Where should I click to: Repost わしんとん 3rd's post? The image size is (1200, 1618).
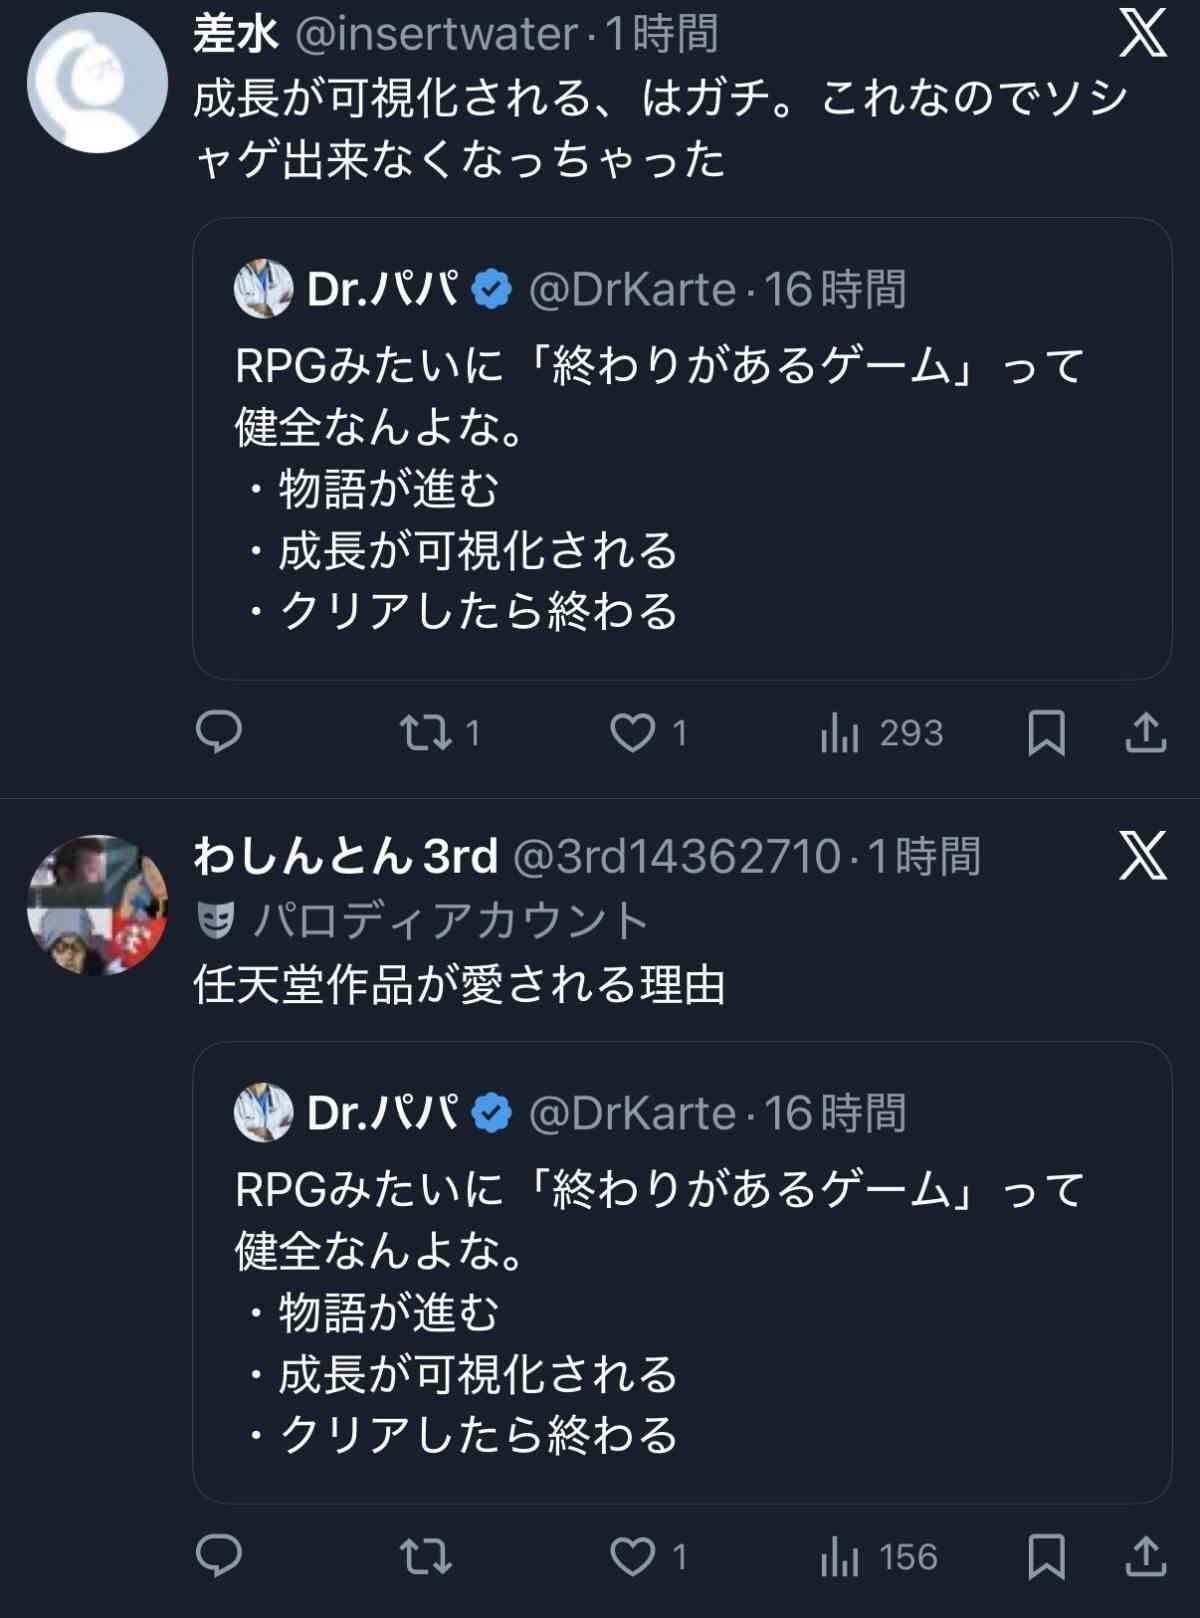pos(427,1557)
